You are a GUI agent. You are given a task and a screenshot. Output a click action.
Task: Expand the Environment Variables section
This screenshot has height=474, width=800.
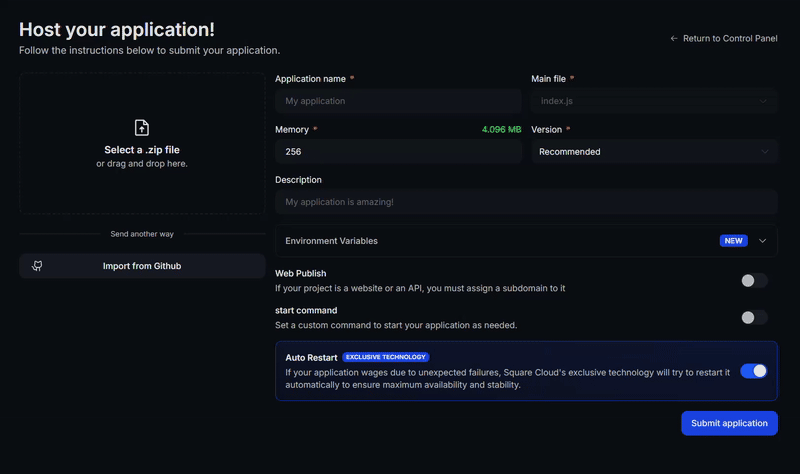coord(526,241)
